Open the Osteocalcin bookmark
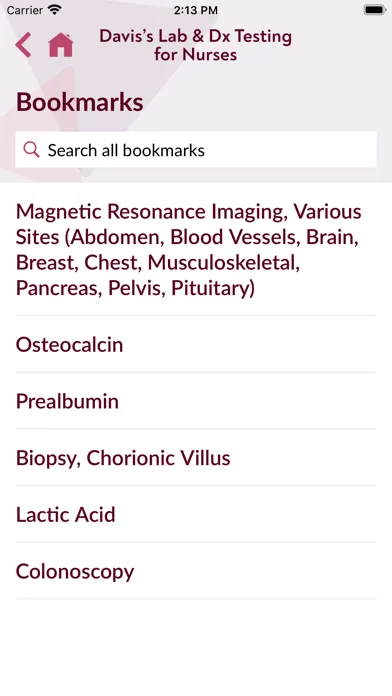392x696 pixels. click(196, 344)
